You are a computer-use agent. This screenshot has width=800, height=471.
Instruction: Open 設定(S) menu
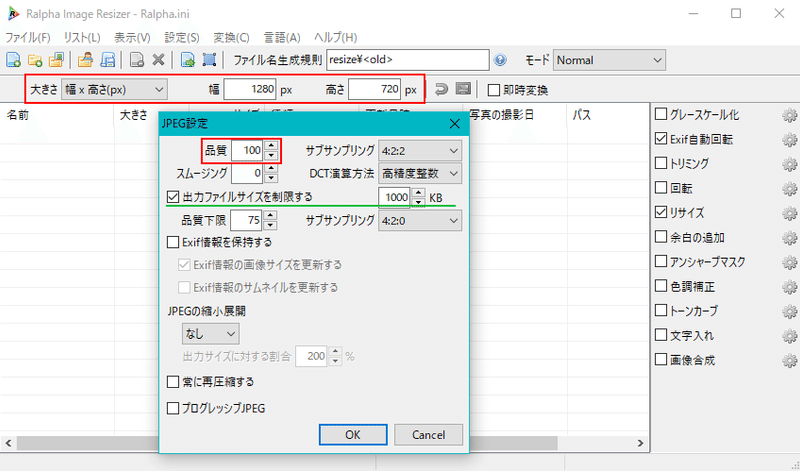tap(182, 38)
